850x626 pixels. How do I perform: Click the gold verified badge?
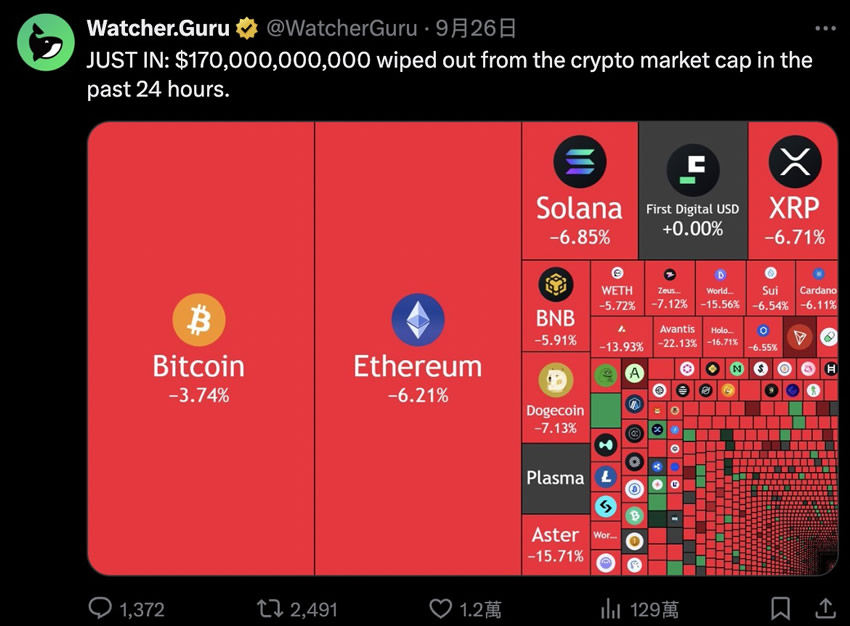(x=247, y=28)
